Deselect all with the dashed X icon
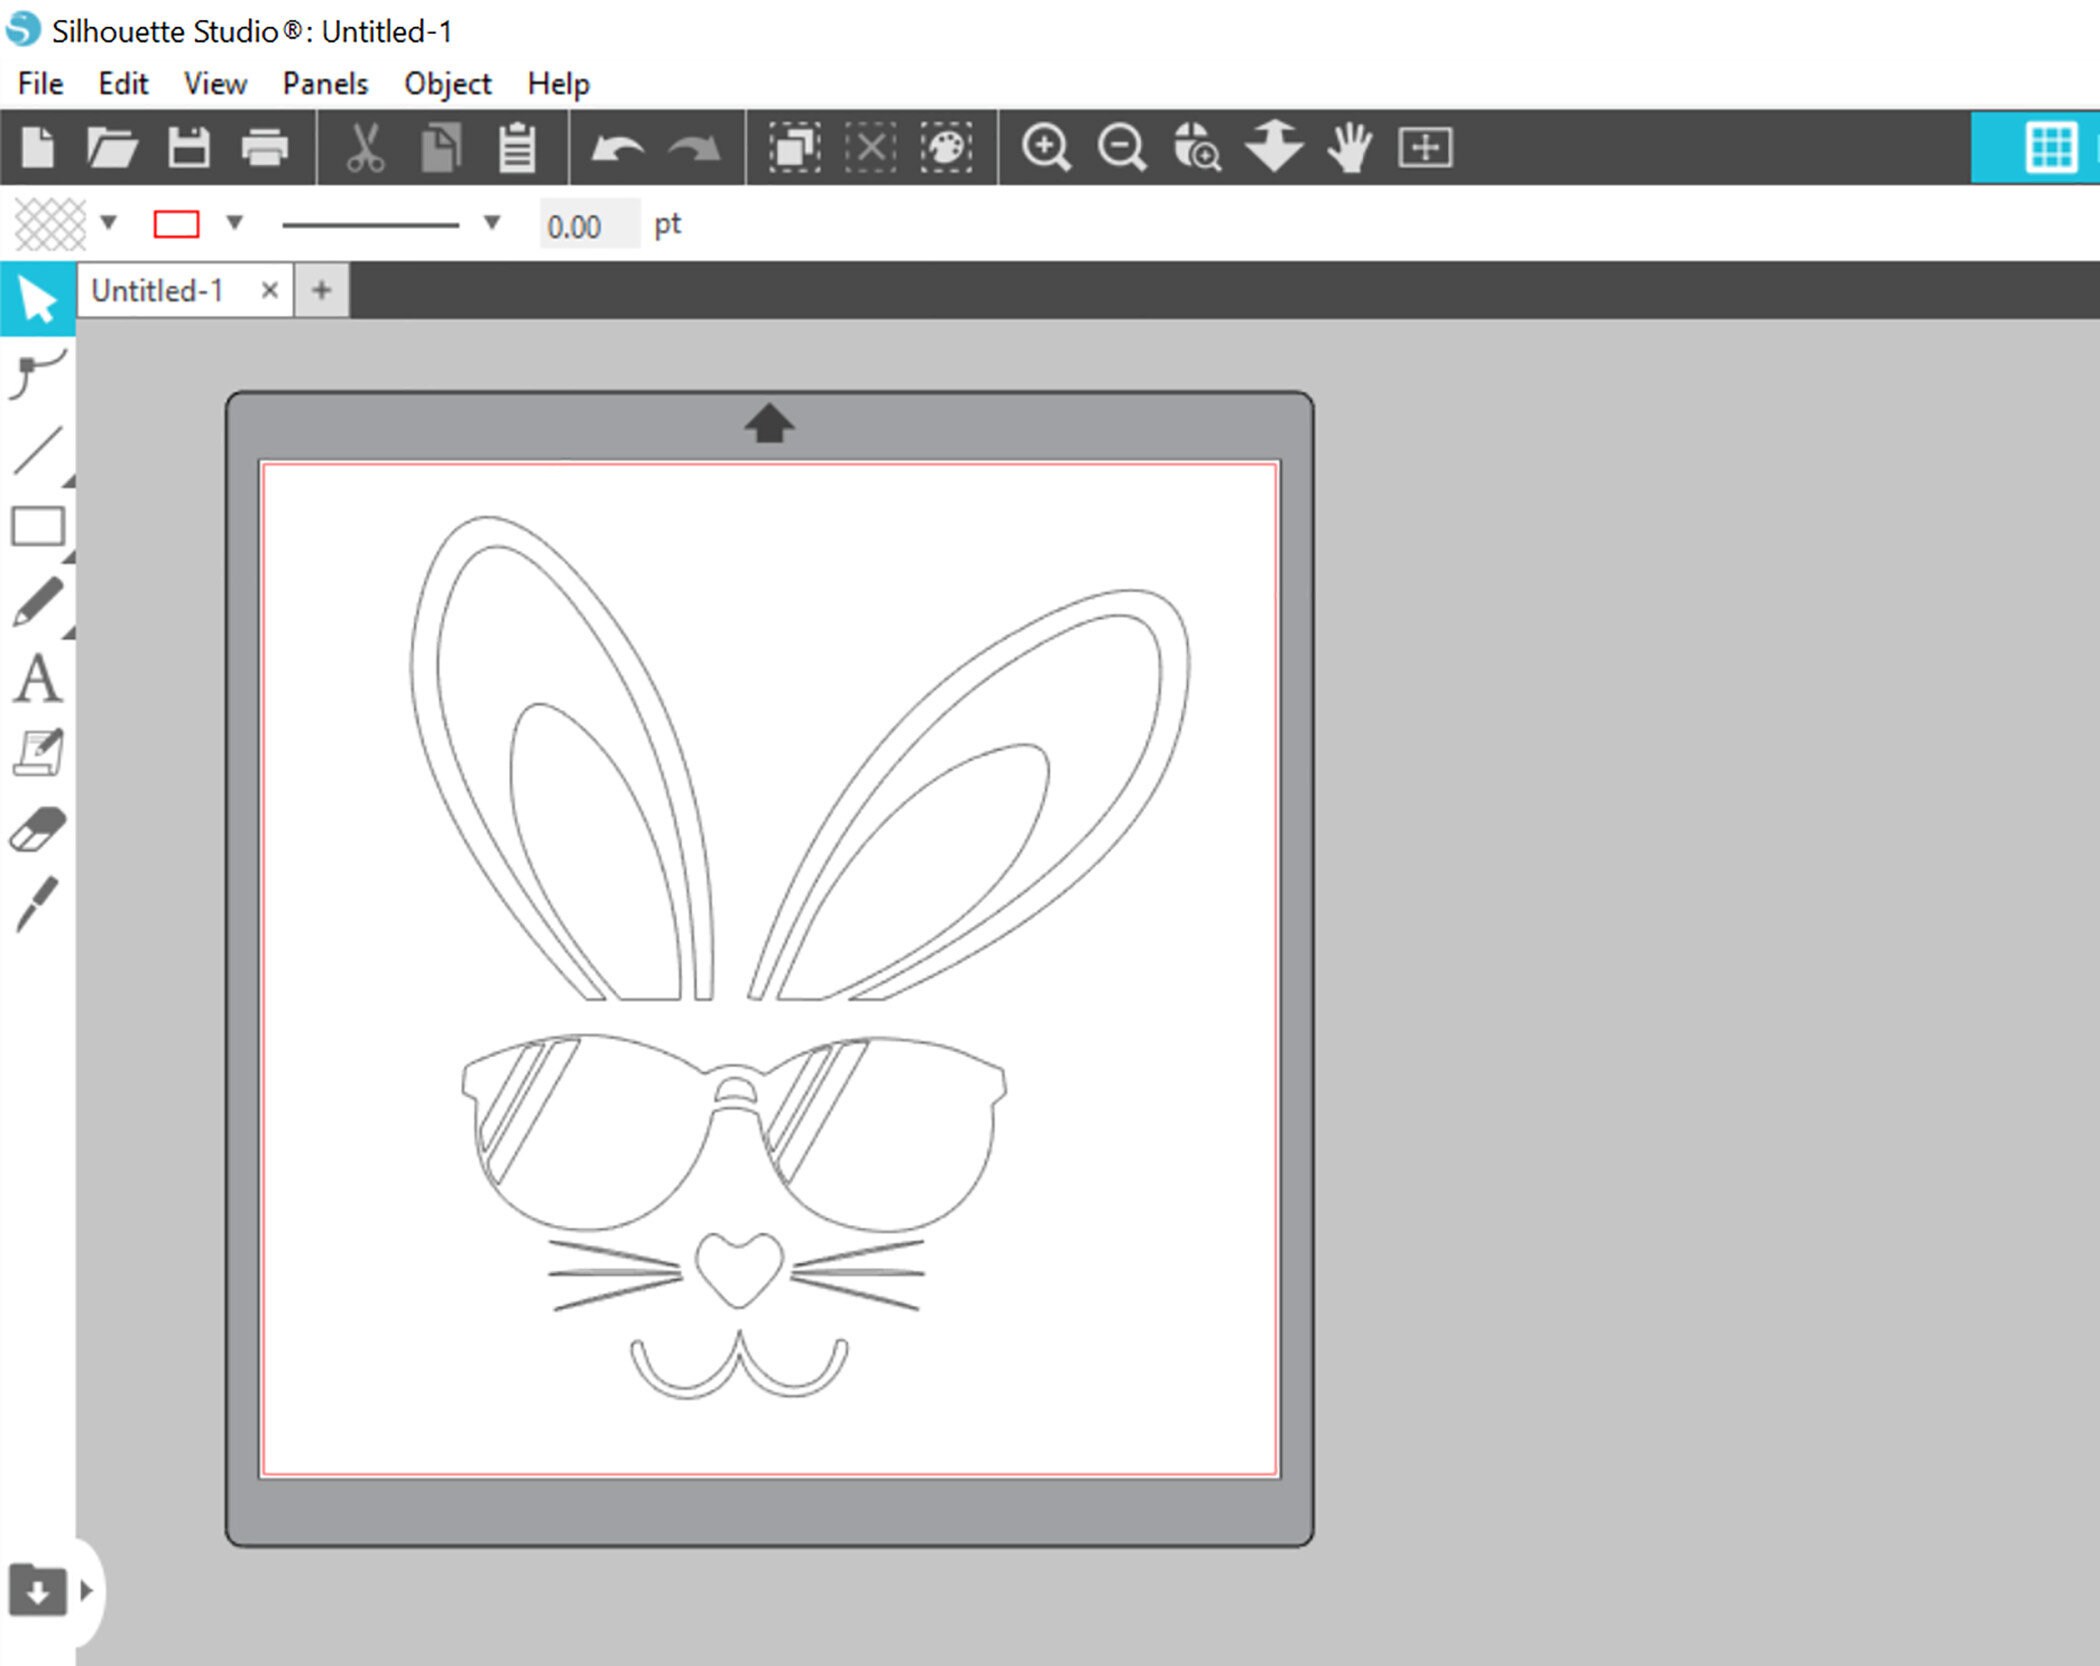The image size is (2100, 1666). (871, 148)
